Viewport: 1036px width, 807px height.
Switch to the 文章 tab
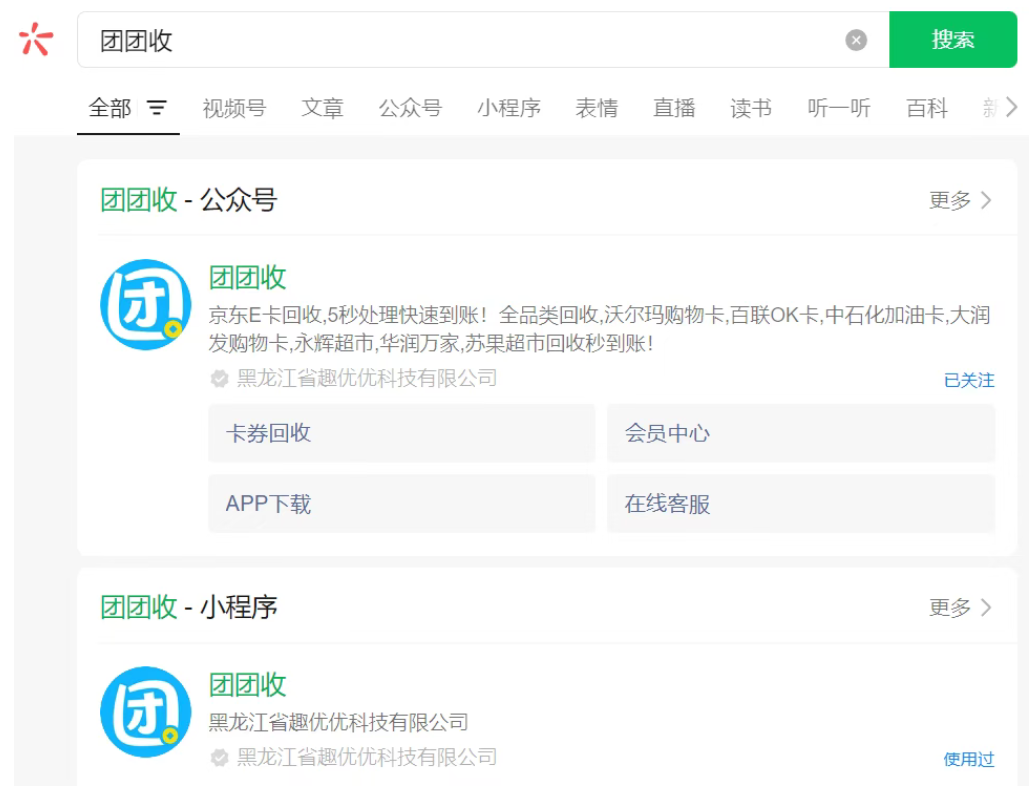point(322,108)
